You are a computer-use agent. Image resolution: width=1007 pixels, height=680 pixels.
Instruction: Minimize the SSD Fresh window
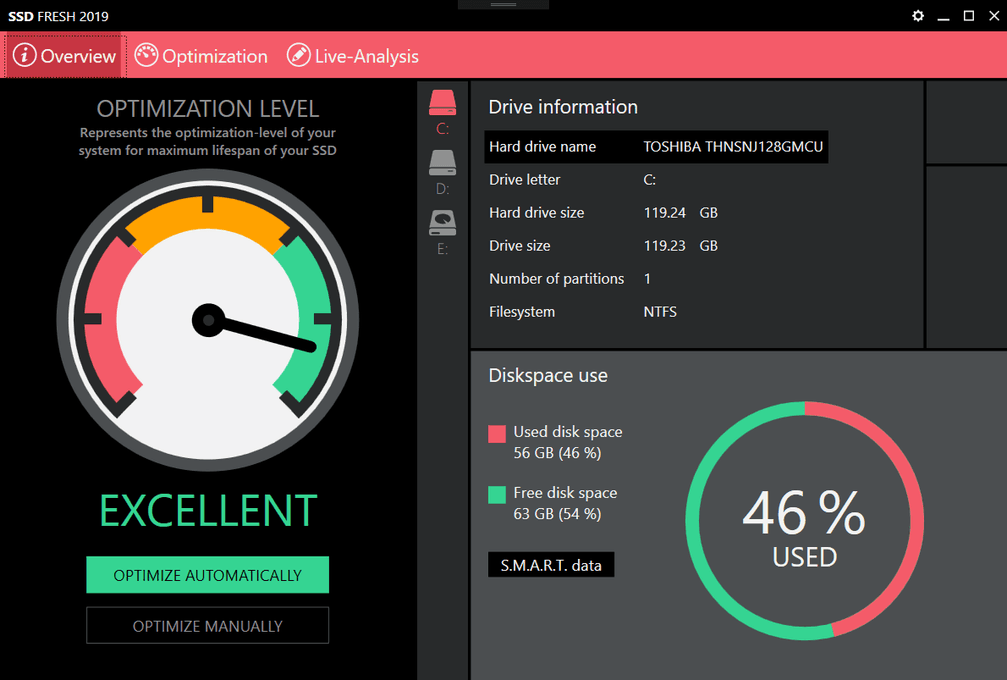[x=944, y=16]
